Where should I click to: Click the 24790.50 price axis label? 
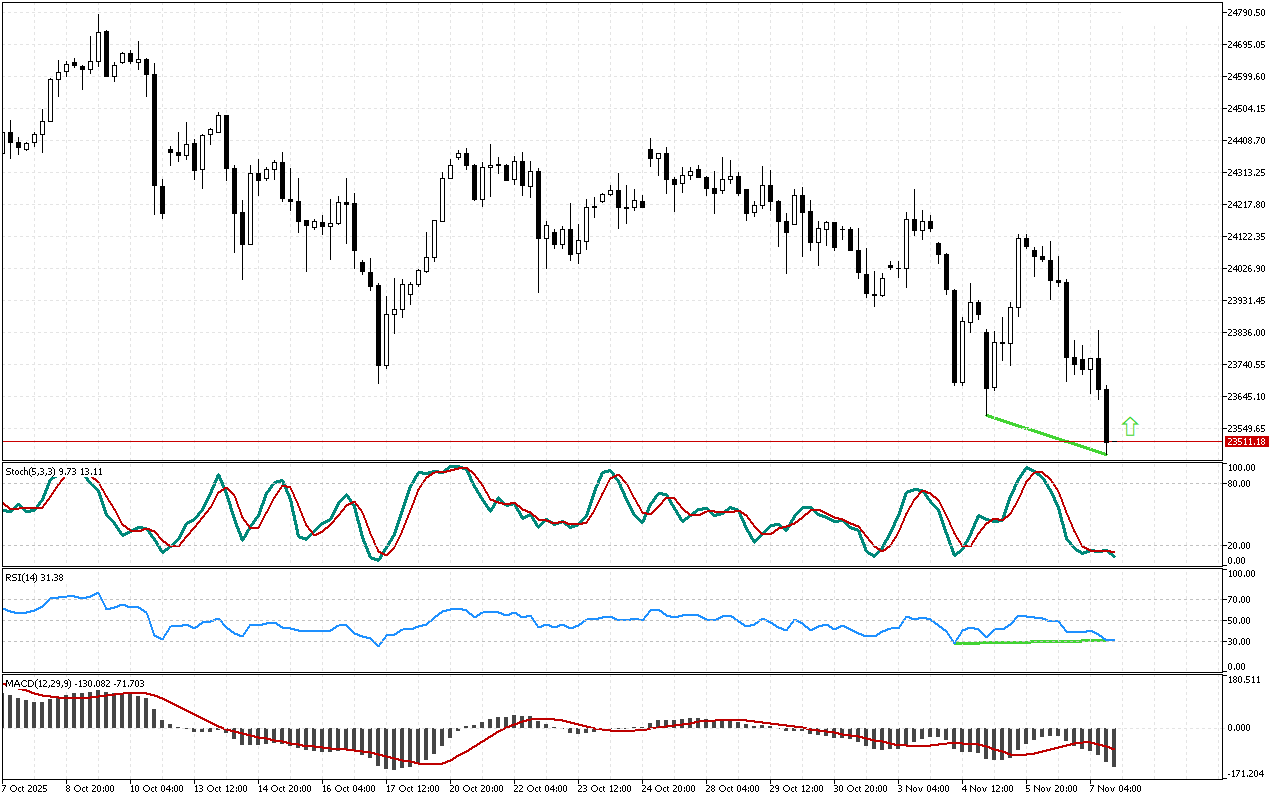click(1246, 12)
